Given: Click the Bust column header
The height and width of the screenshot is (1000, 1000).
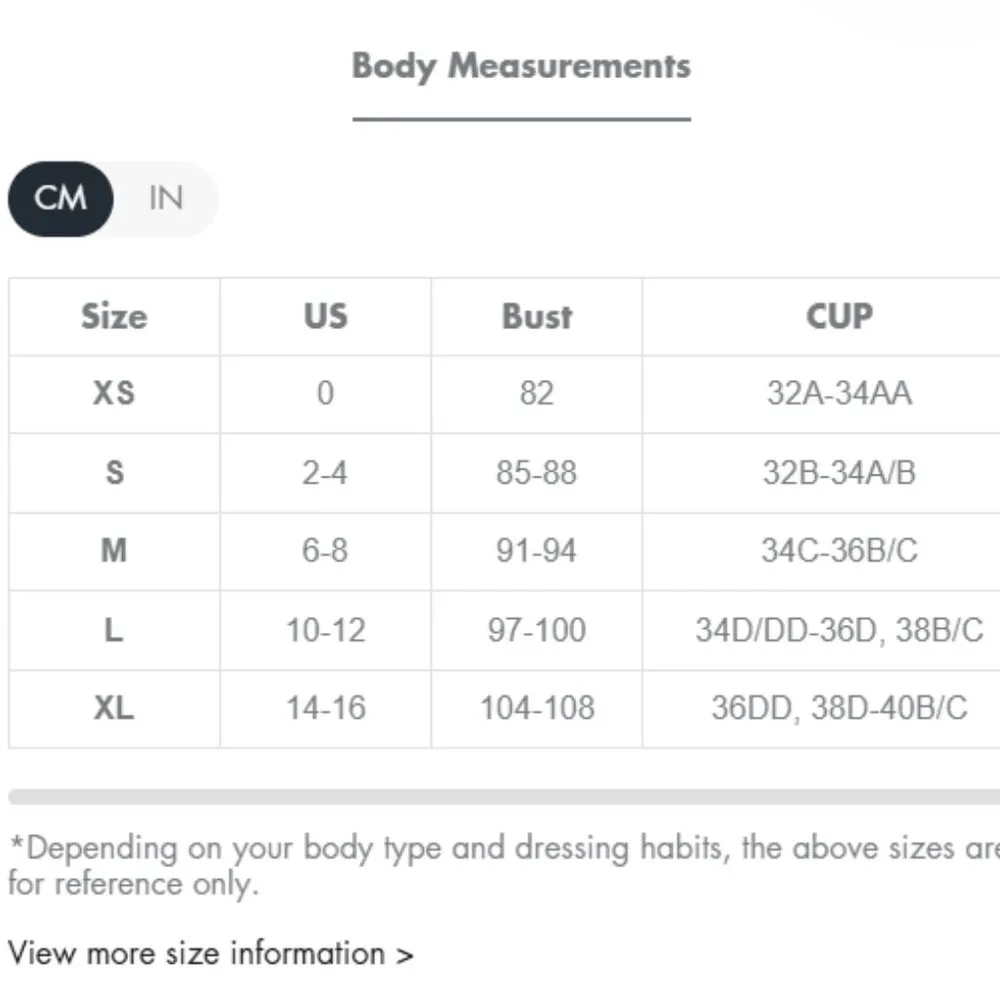Looking at the screenshot, I should coord(537,317).
